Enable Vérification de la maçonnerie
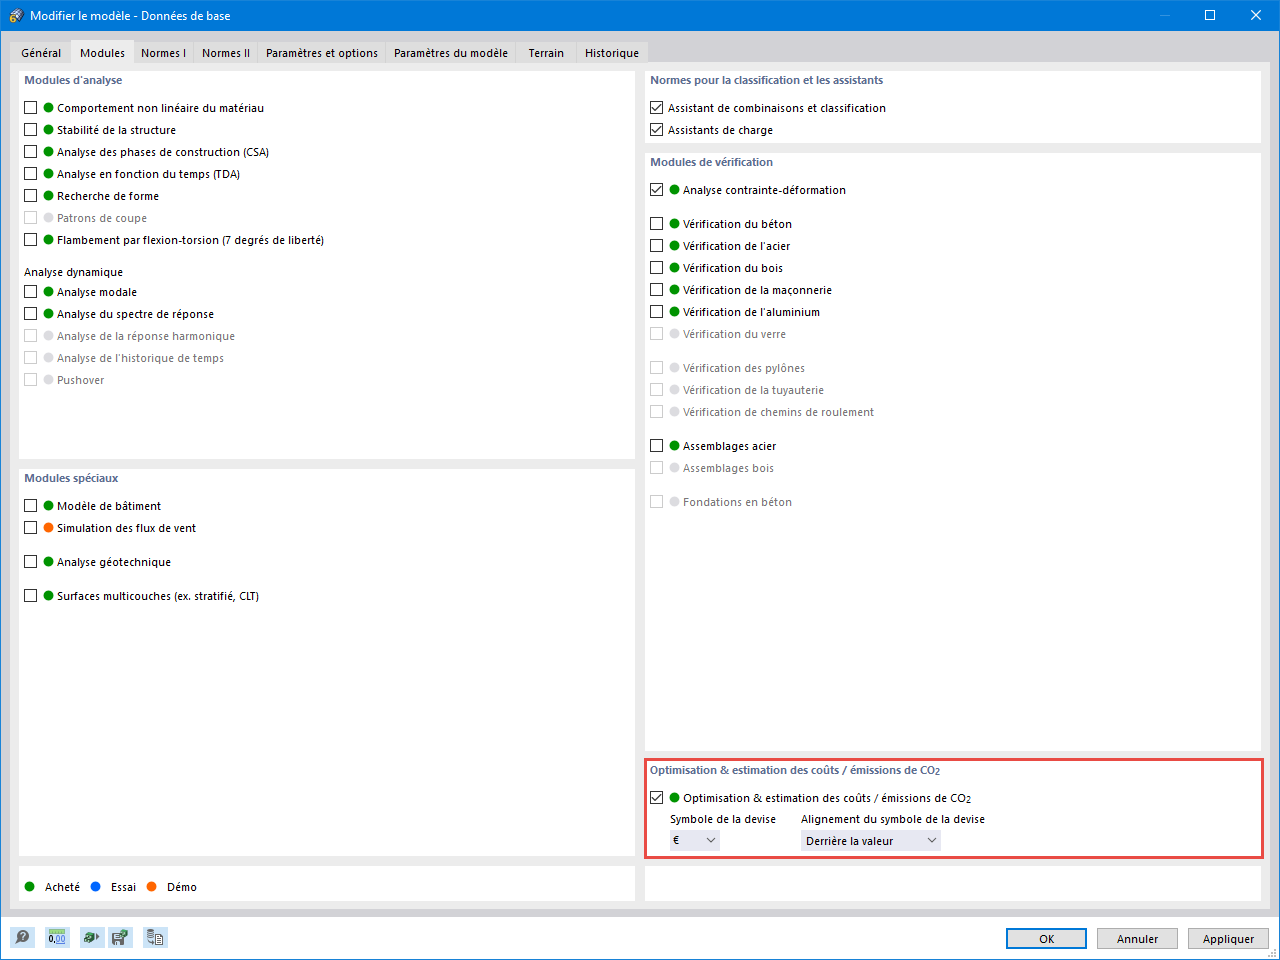This screenshot has width=1280, height=960. (x=657, y=289)
